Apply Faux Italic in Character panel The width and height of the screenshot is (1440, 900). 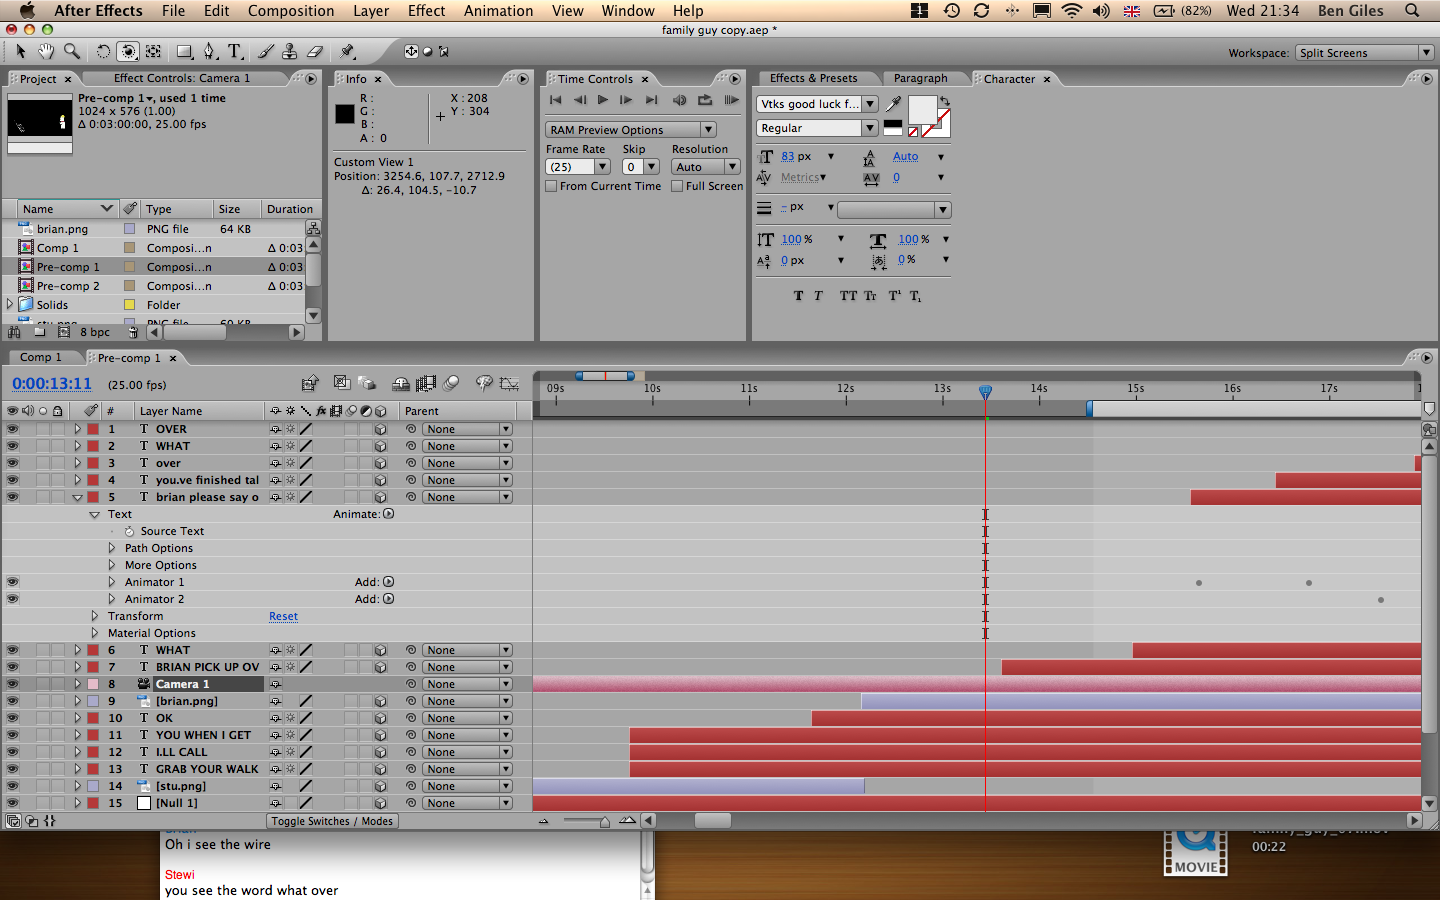click(819, 296)
